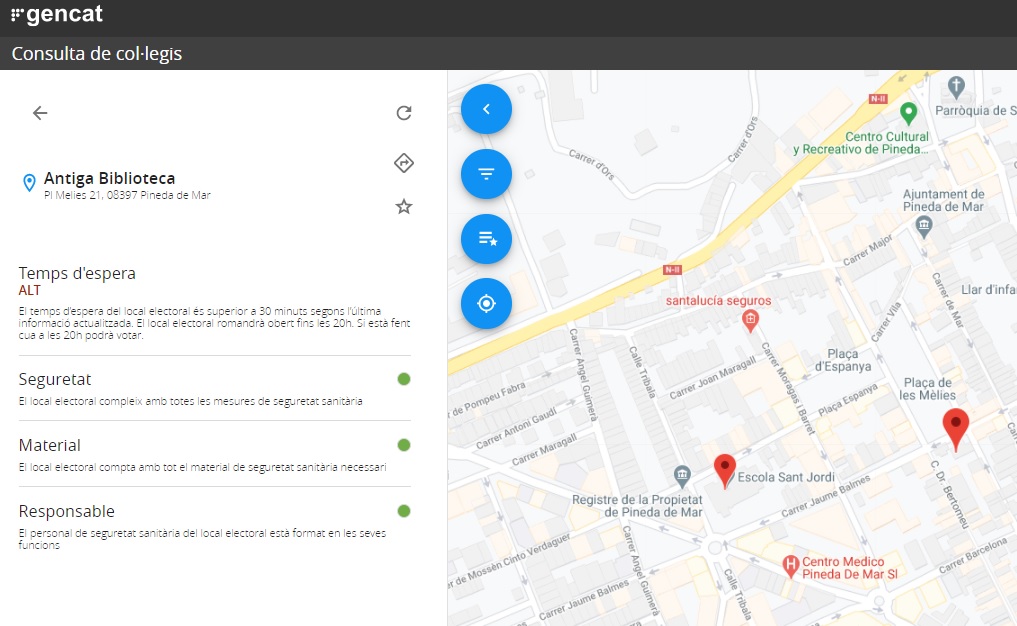Click Escola Sant Jordi map label
Image resolution: width=1017 pixels, height=626 pixels.
tap(786, 477)
